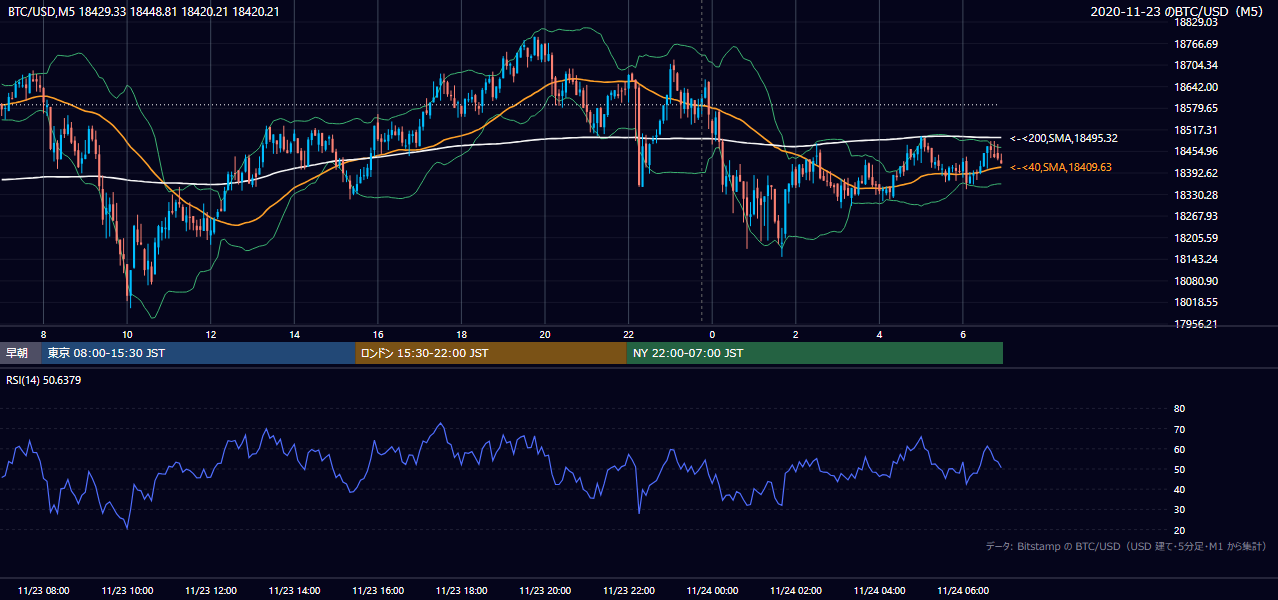The height and width of the screenshot is (600, 1278).
Task: Click price axis value 18080.90
Action: pos(1196,281)
